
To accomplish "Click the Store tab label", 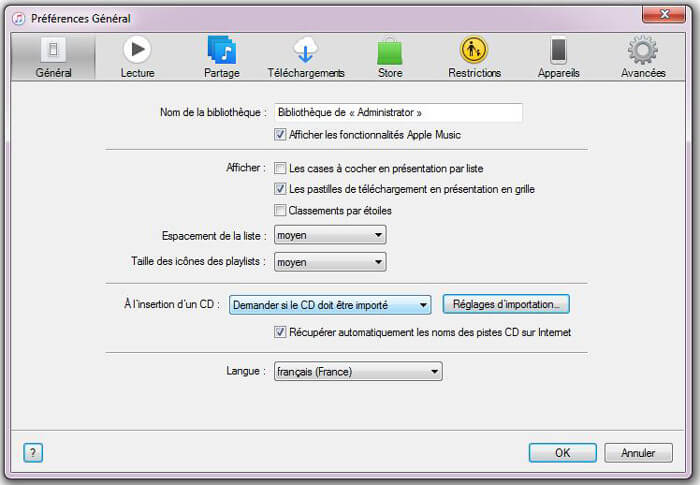I will pyautogui.click(x=390, y=73).
